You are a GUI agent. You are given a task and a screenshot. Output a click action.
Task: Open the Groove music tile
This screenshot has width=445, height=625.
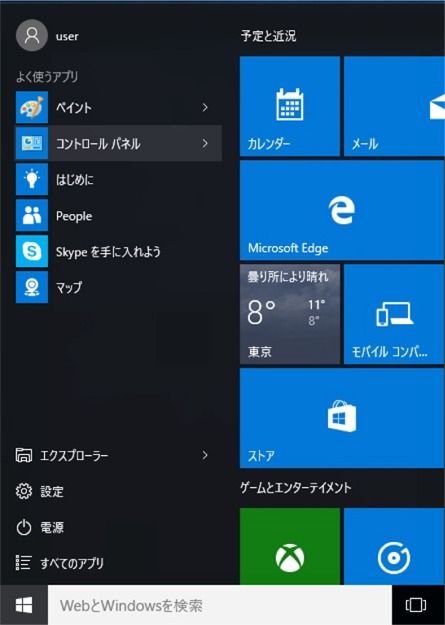pos(394,546)
